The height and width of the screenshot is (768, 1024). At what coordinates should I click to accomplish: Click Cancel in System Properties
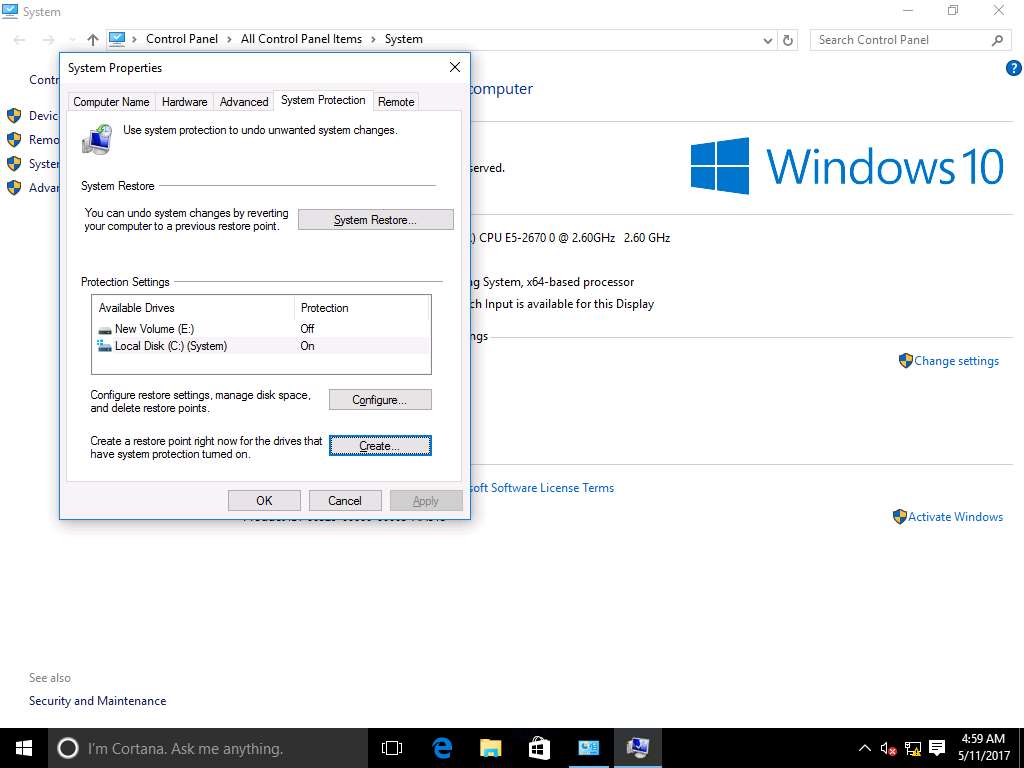(345, 501)
